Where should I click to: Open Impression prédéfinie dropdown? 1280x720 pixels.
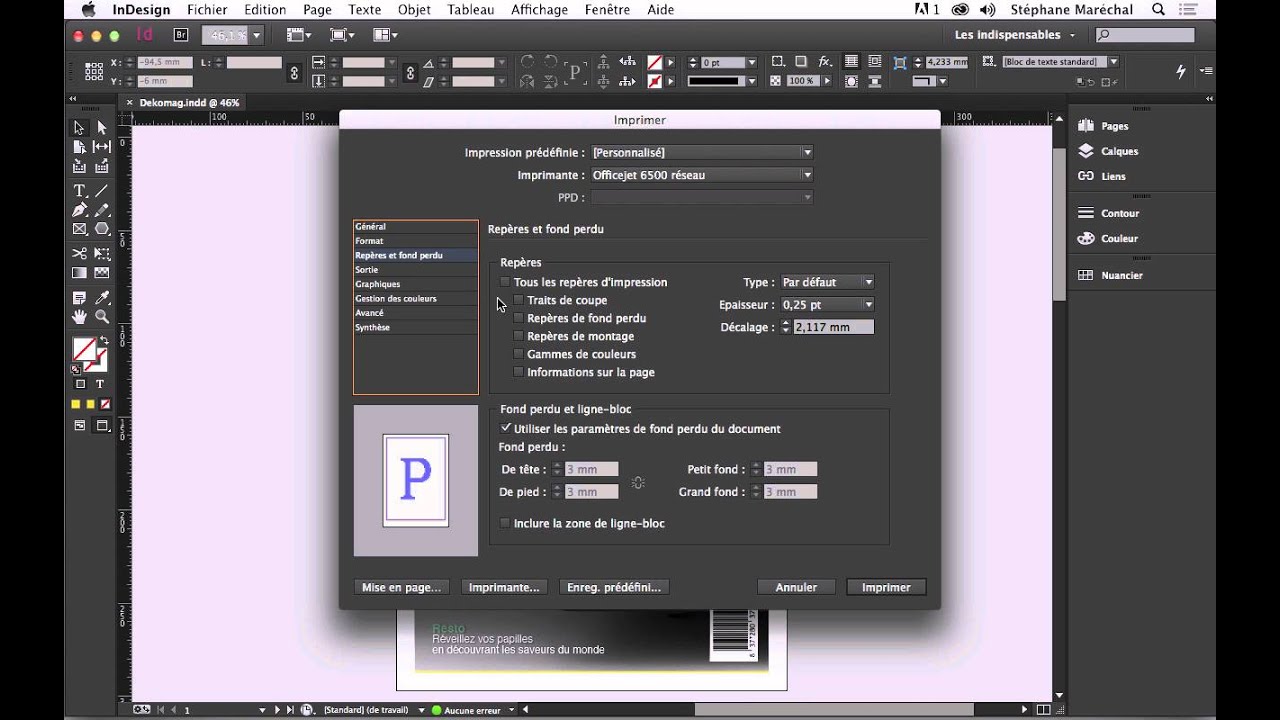(702, 152)
